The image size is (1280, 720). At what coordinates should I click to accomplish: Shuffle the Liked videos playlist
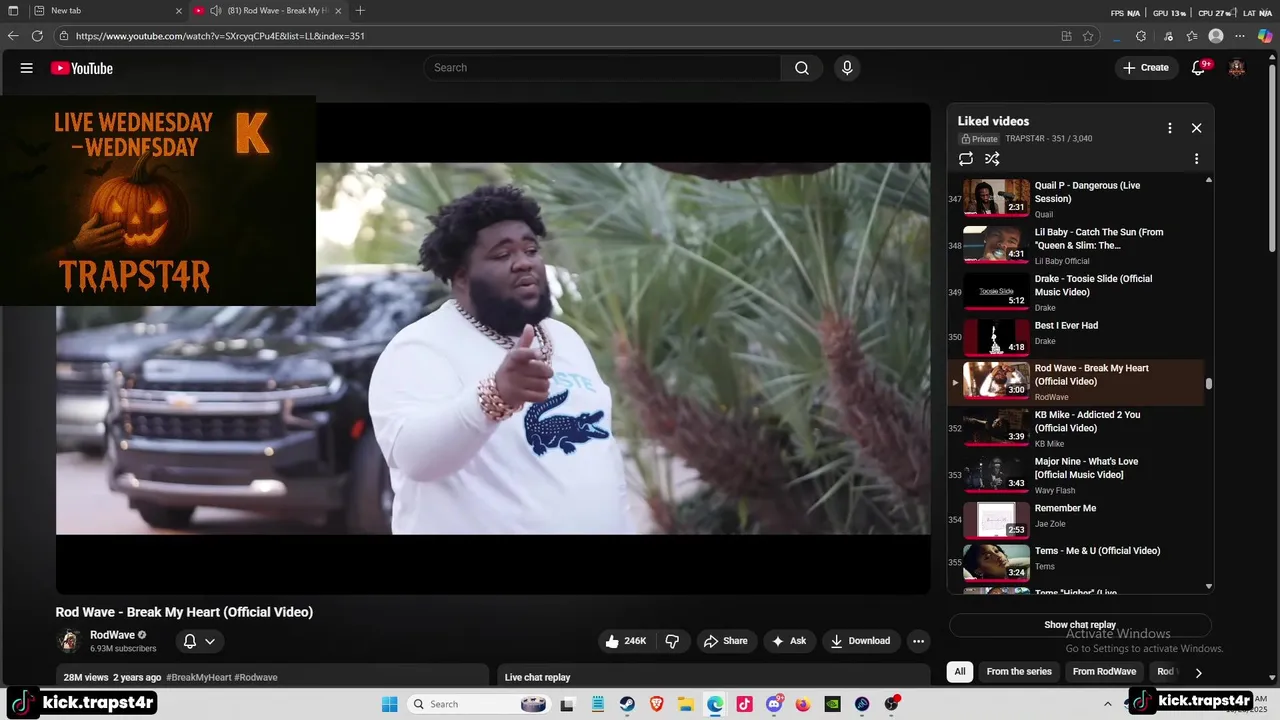(x=992, y=159)
